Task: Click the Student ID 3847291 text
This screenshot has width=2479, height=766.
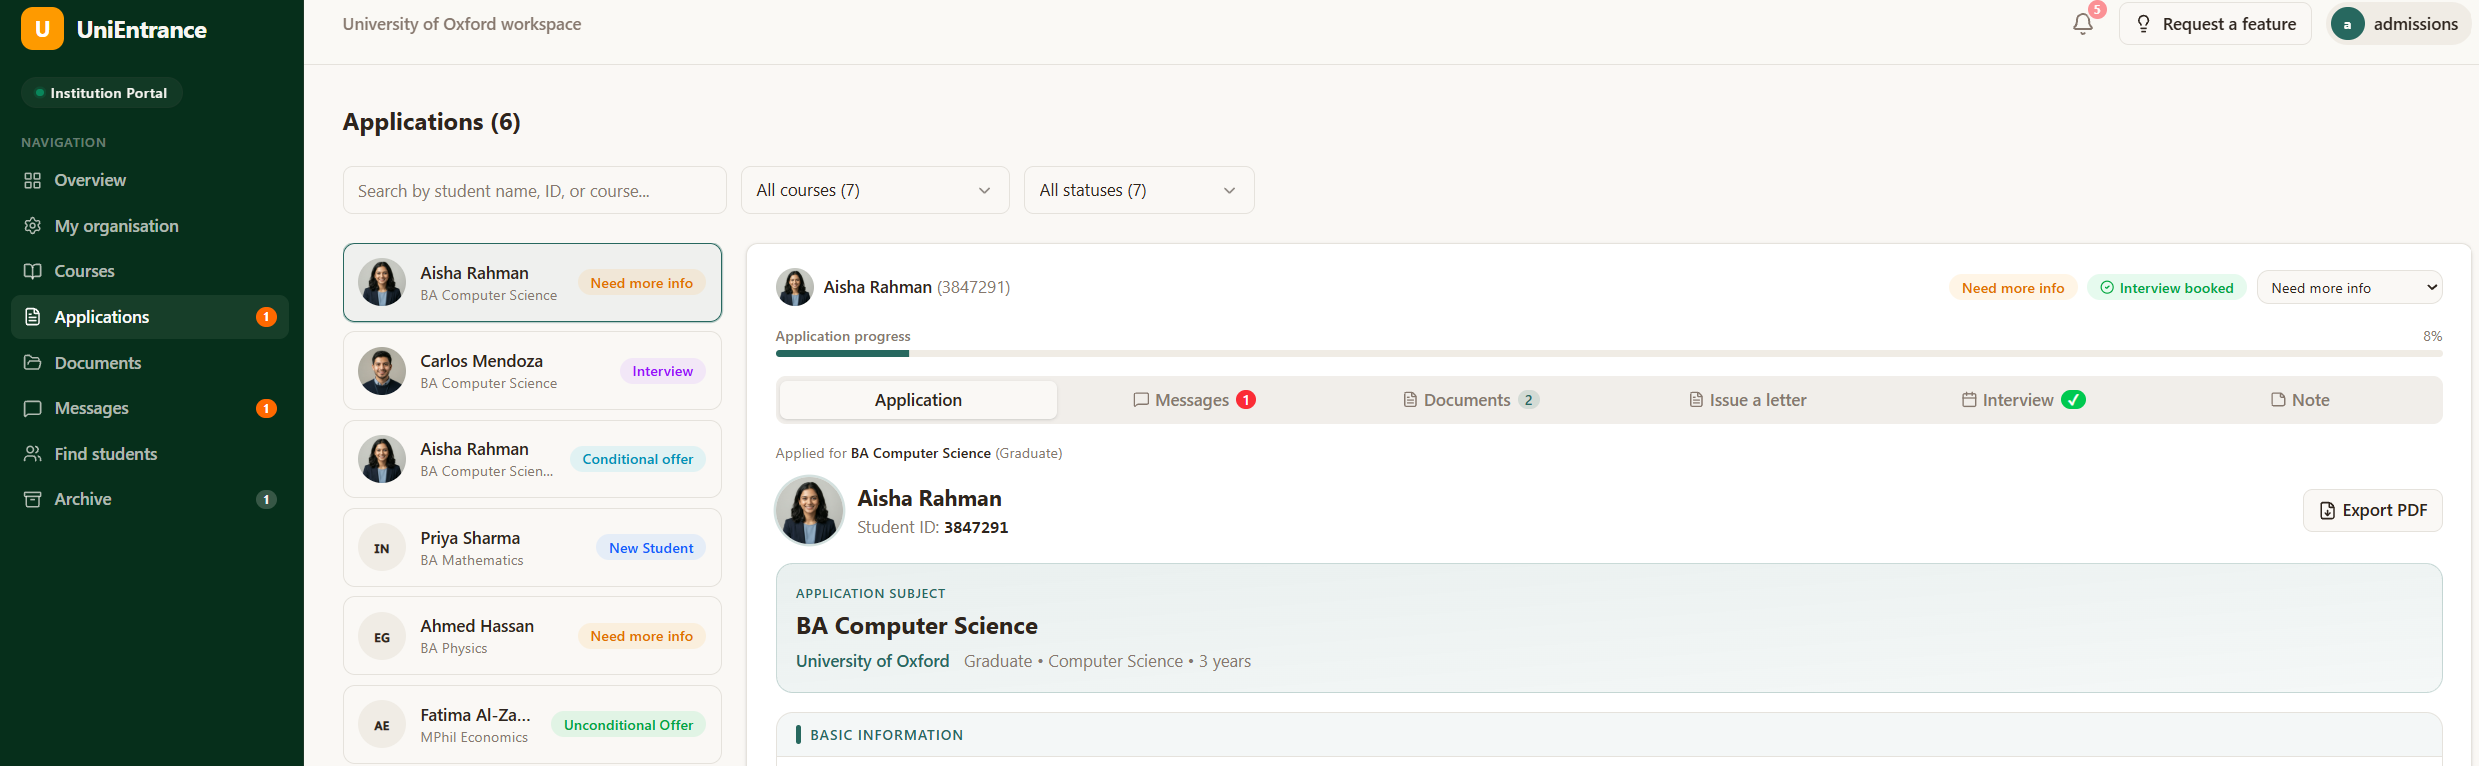Action: tap(932, 527)
